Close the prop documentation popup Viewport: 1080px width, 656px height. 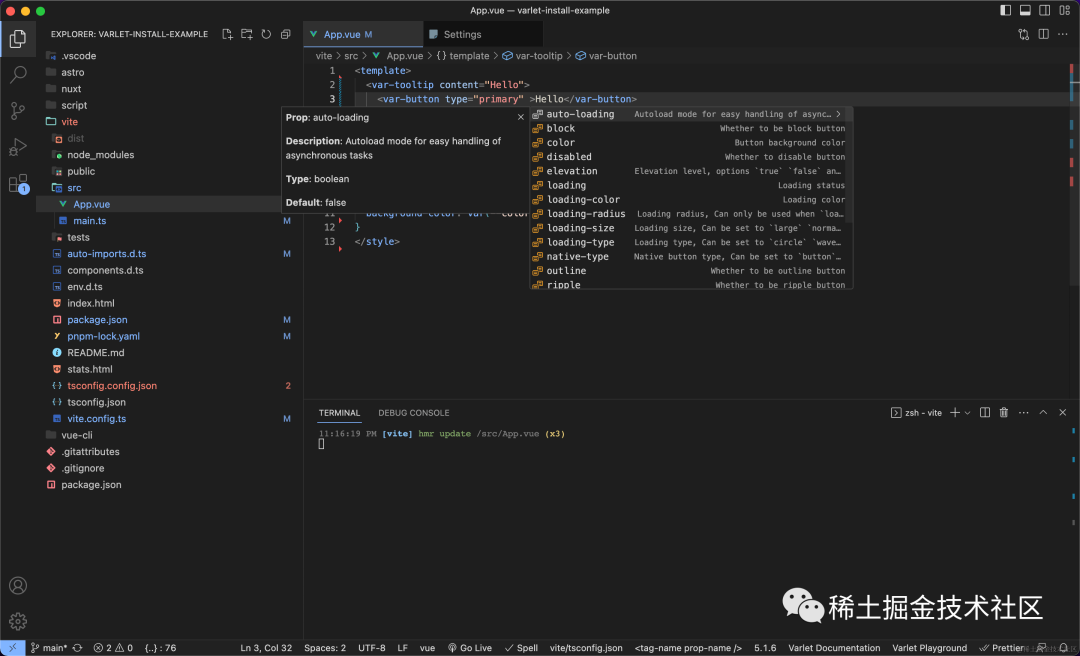coord(521,117)
